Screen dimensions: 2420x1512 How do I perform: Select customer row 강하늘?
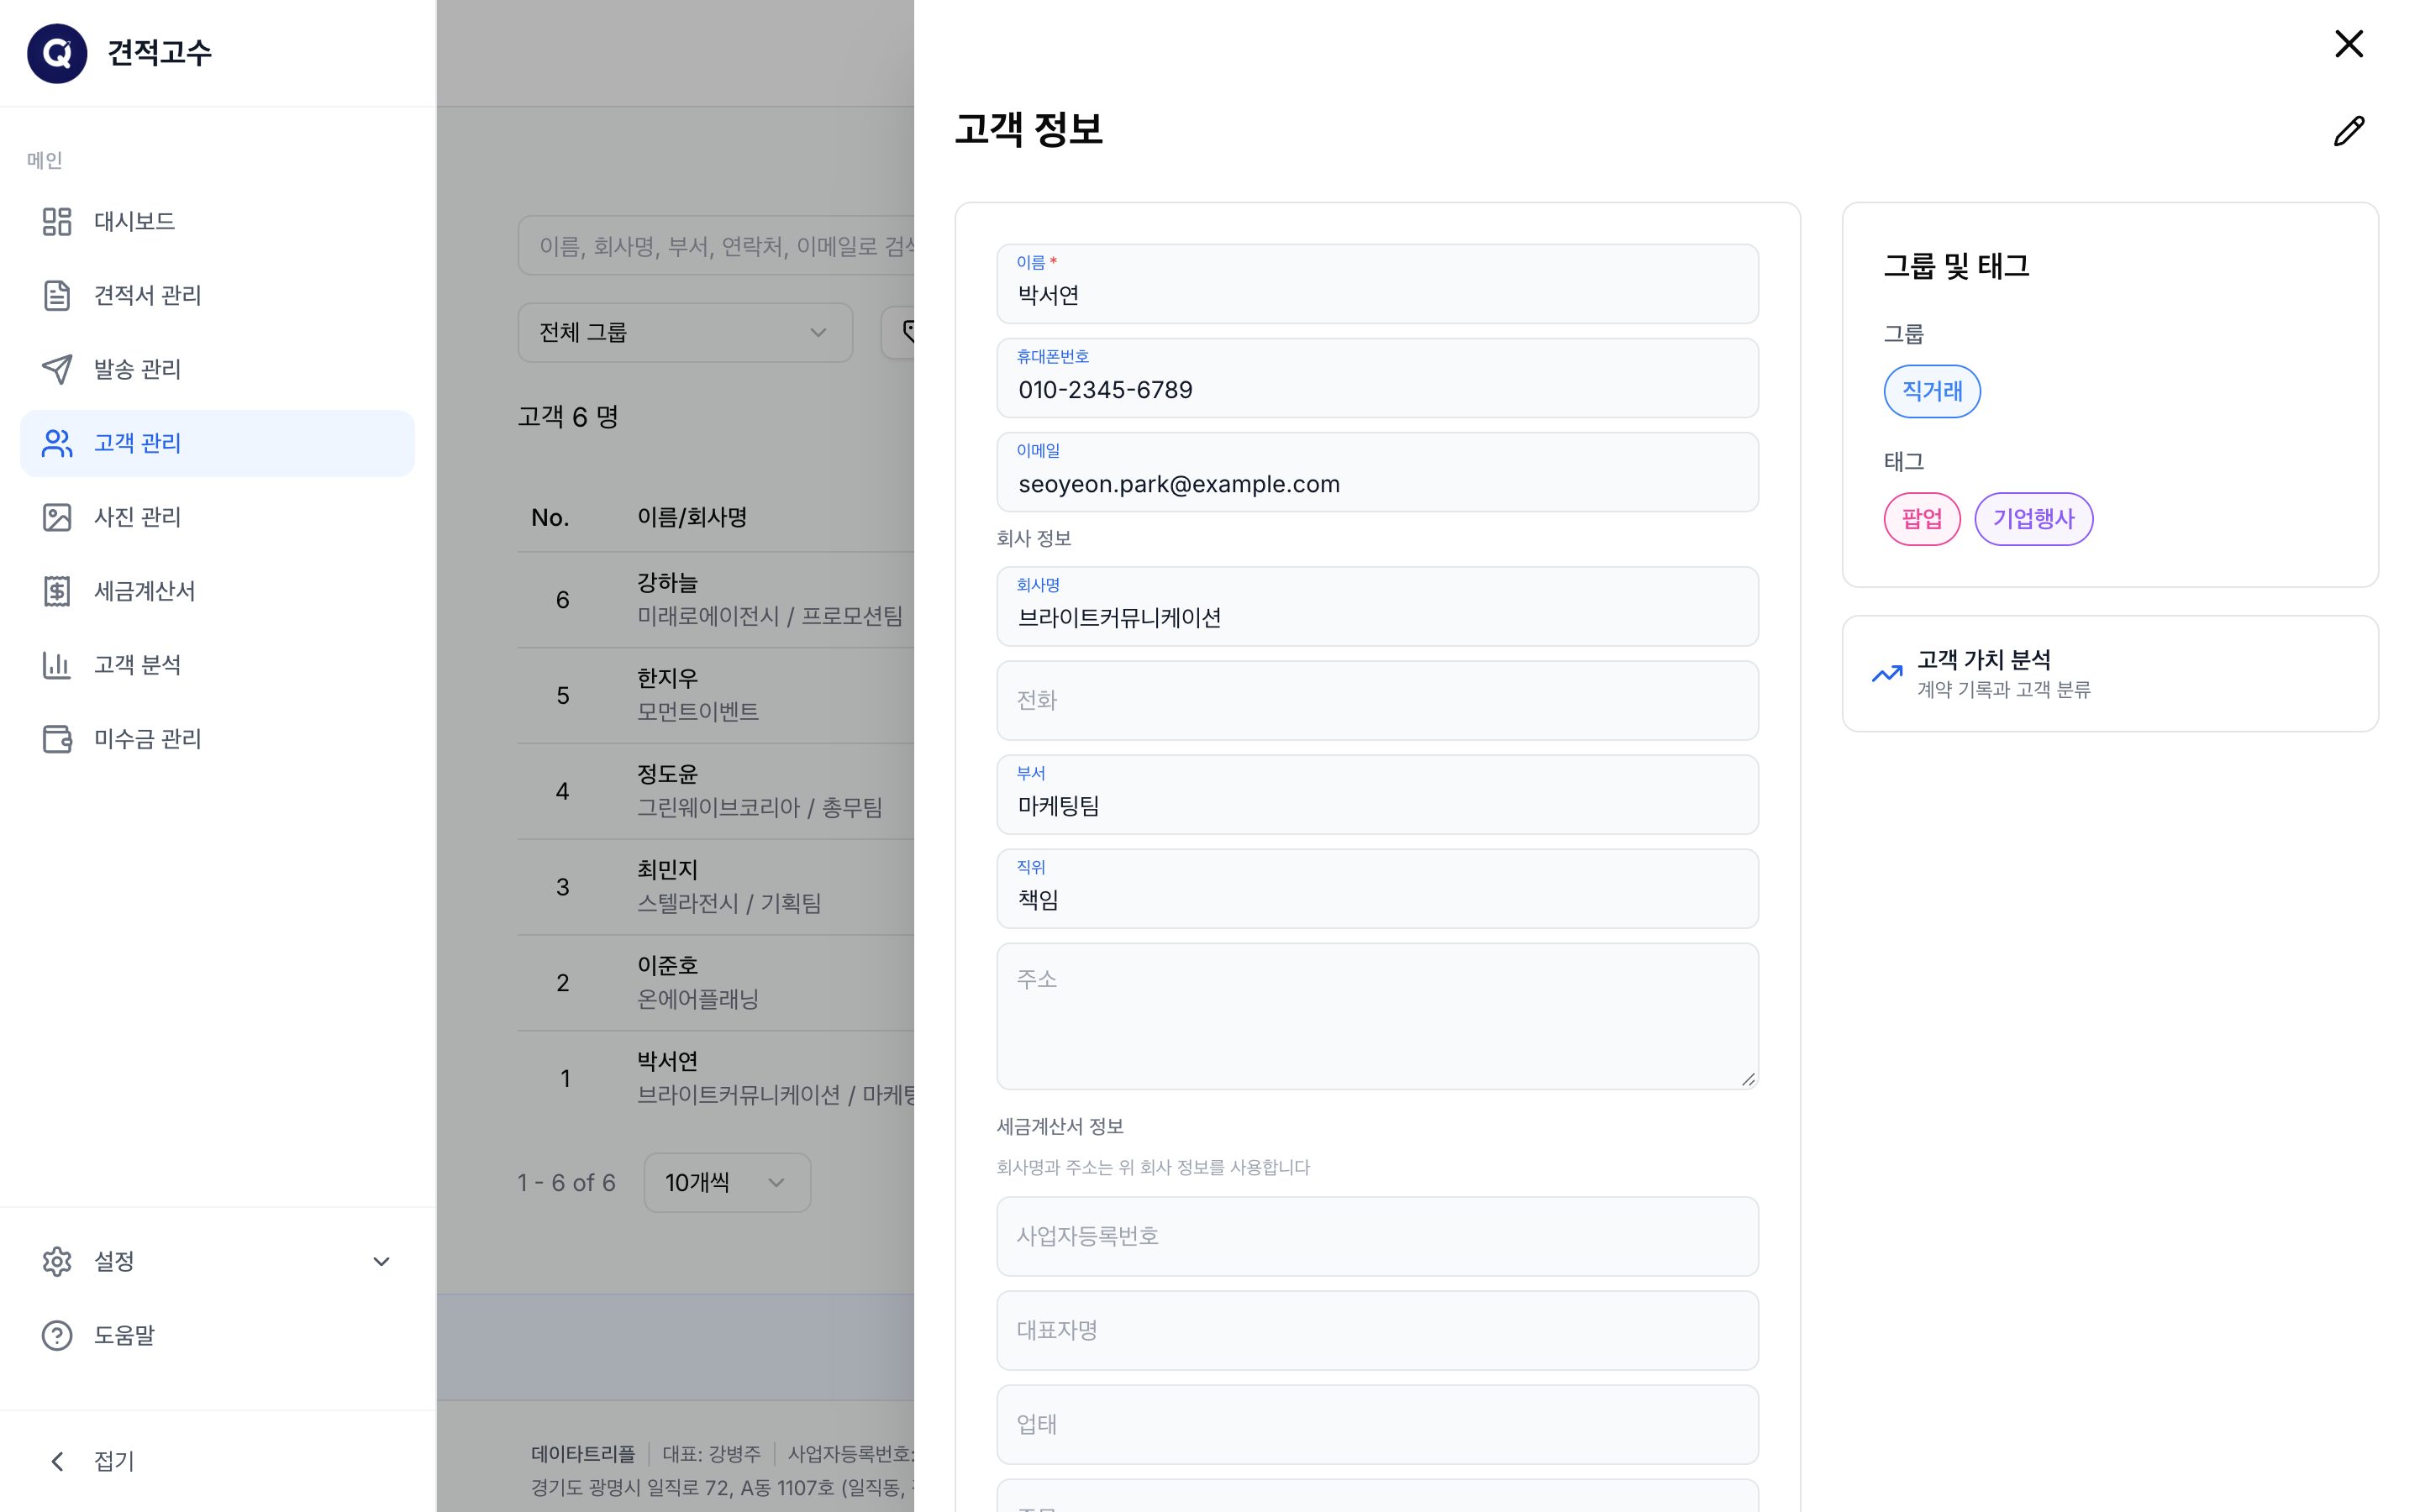click(x=716, y=599)
